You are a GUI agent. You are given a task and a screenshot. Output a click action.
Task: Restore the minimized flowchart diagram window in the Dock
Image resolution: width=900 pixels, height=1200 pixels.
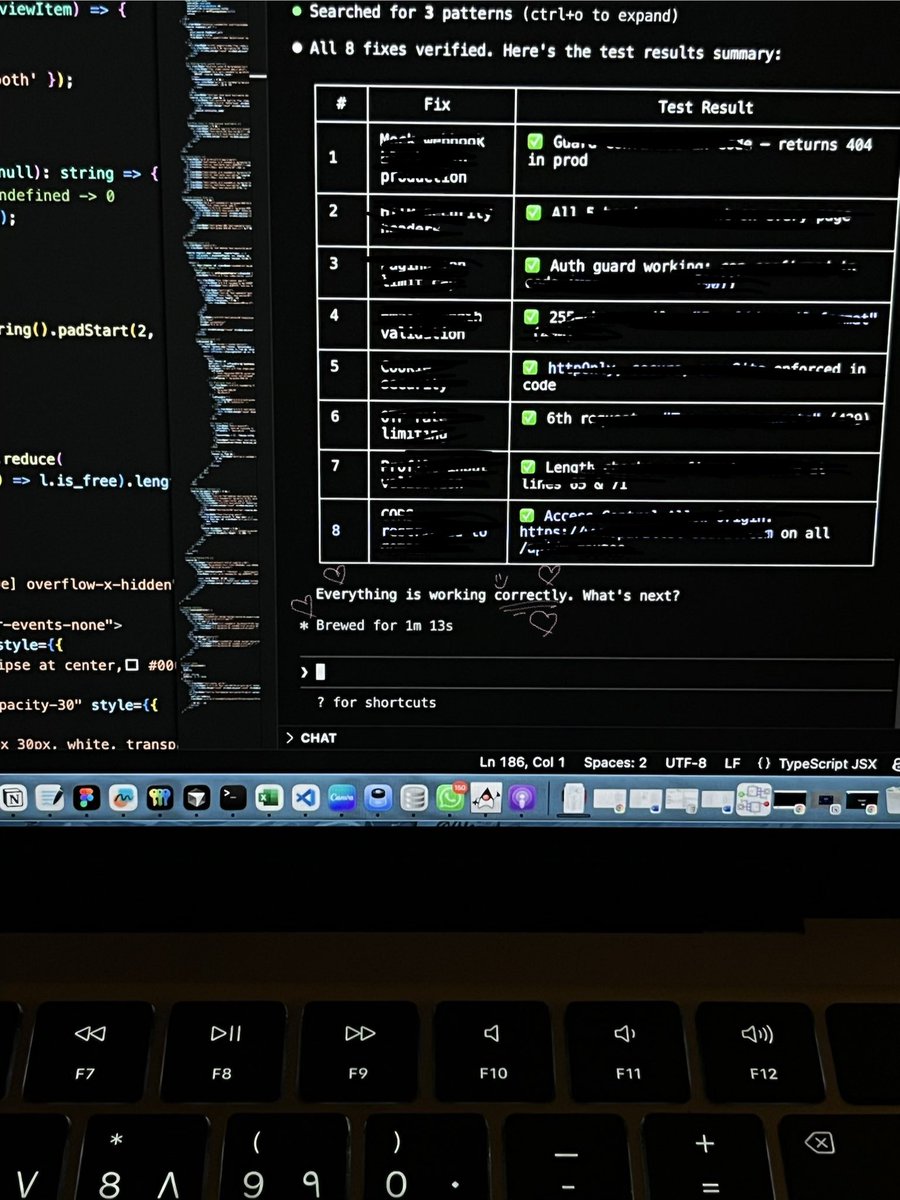[752, 798]
